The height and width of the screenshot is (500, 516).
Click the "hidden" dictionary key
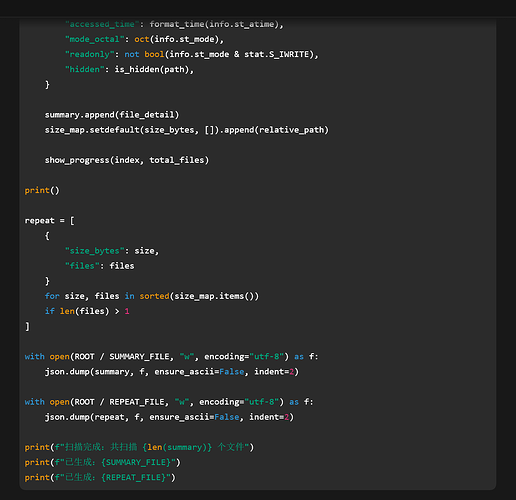click(x=85, y=69)
